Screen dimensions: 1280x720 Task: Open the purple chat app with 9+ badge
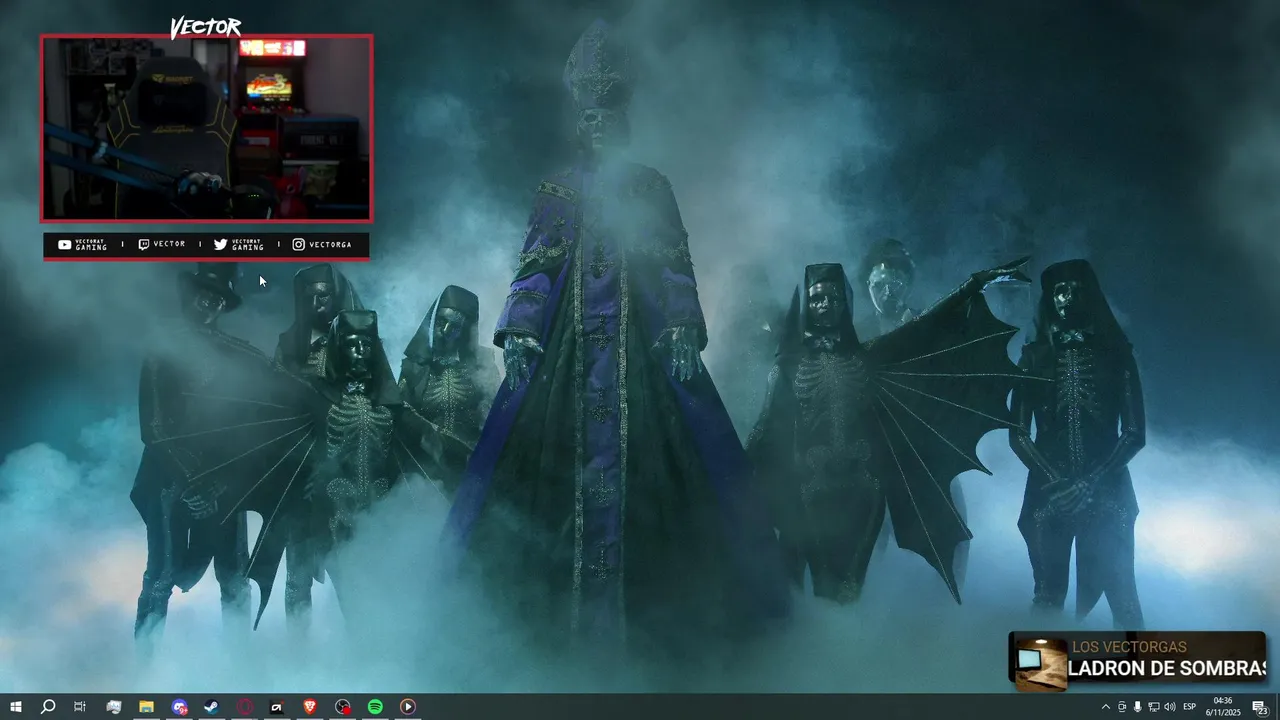click(179, 707)
